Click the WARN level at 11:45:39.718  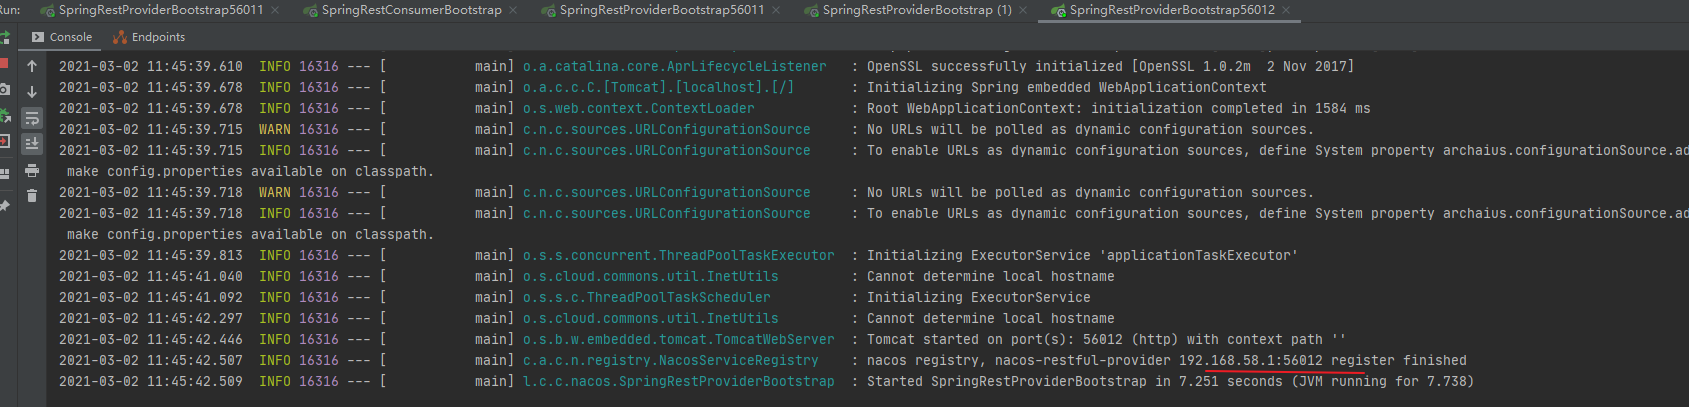pos(274,192)
